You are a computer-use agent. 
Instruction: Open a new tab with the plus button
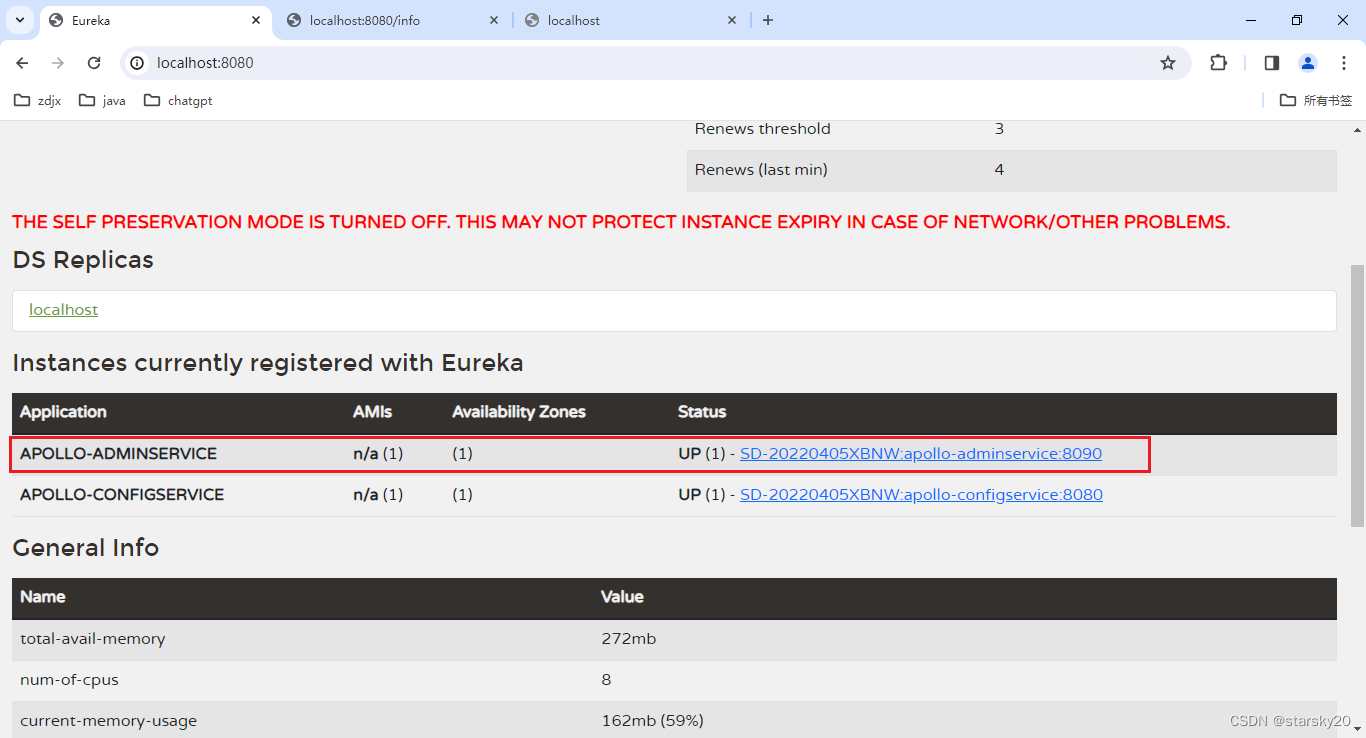(768, 20)
